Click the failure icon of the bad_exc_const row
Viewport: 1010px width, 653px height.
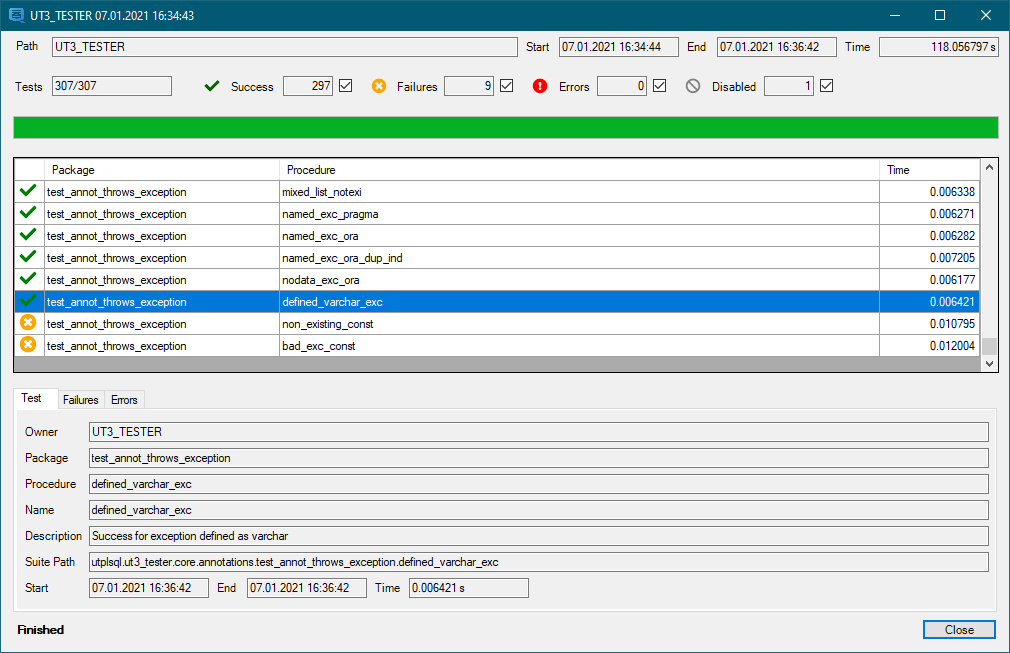pos(29,345)
